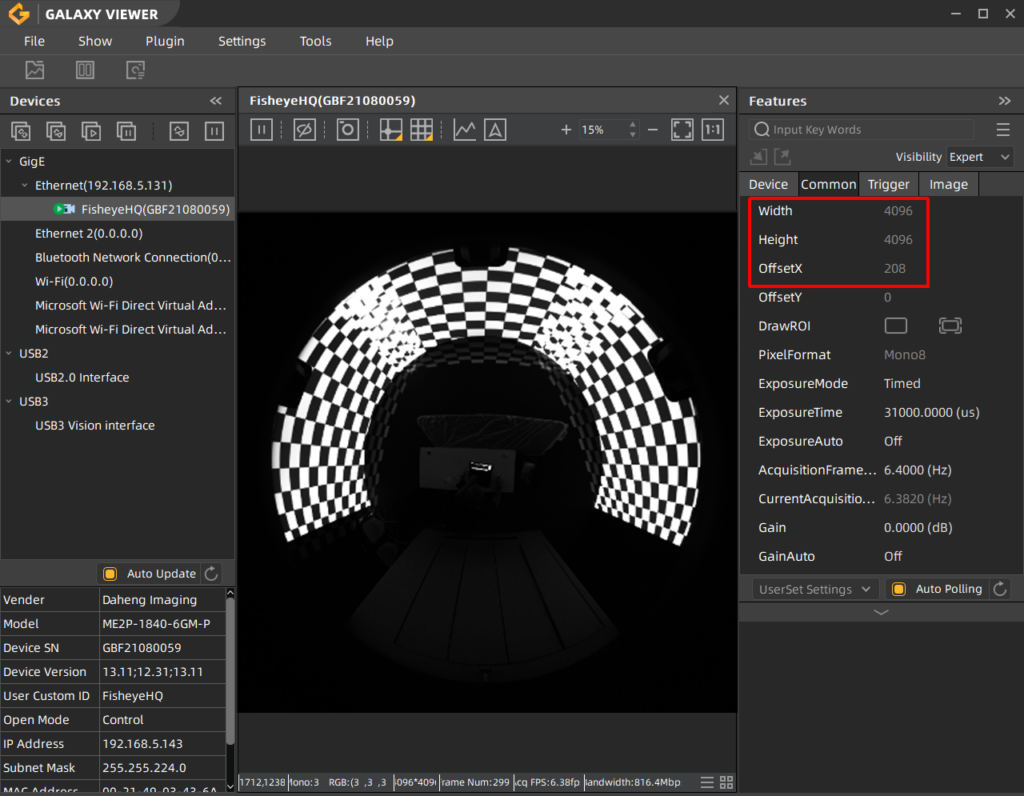This screenshot has width=1024, height=796.
Task: Change Visibility from Expert dropdown
Action: (x=979, y=156)
